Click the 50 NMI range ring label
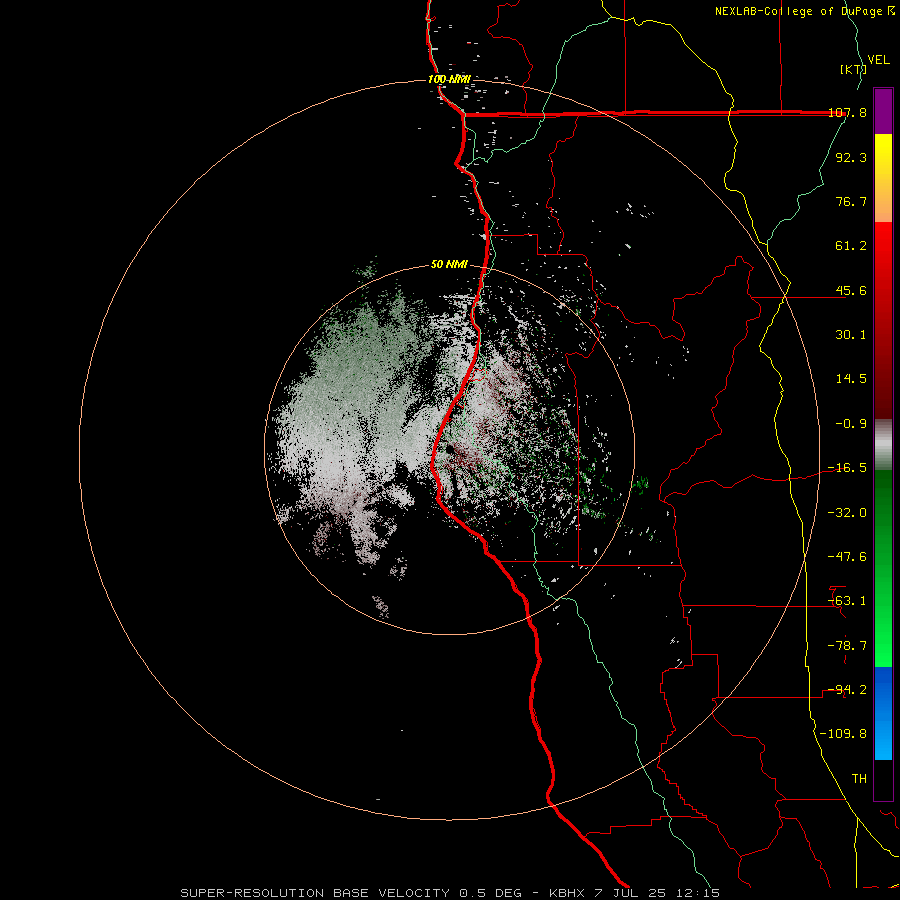This screenshot has height=900, width=900. coord(449,265)
